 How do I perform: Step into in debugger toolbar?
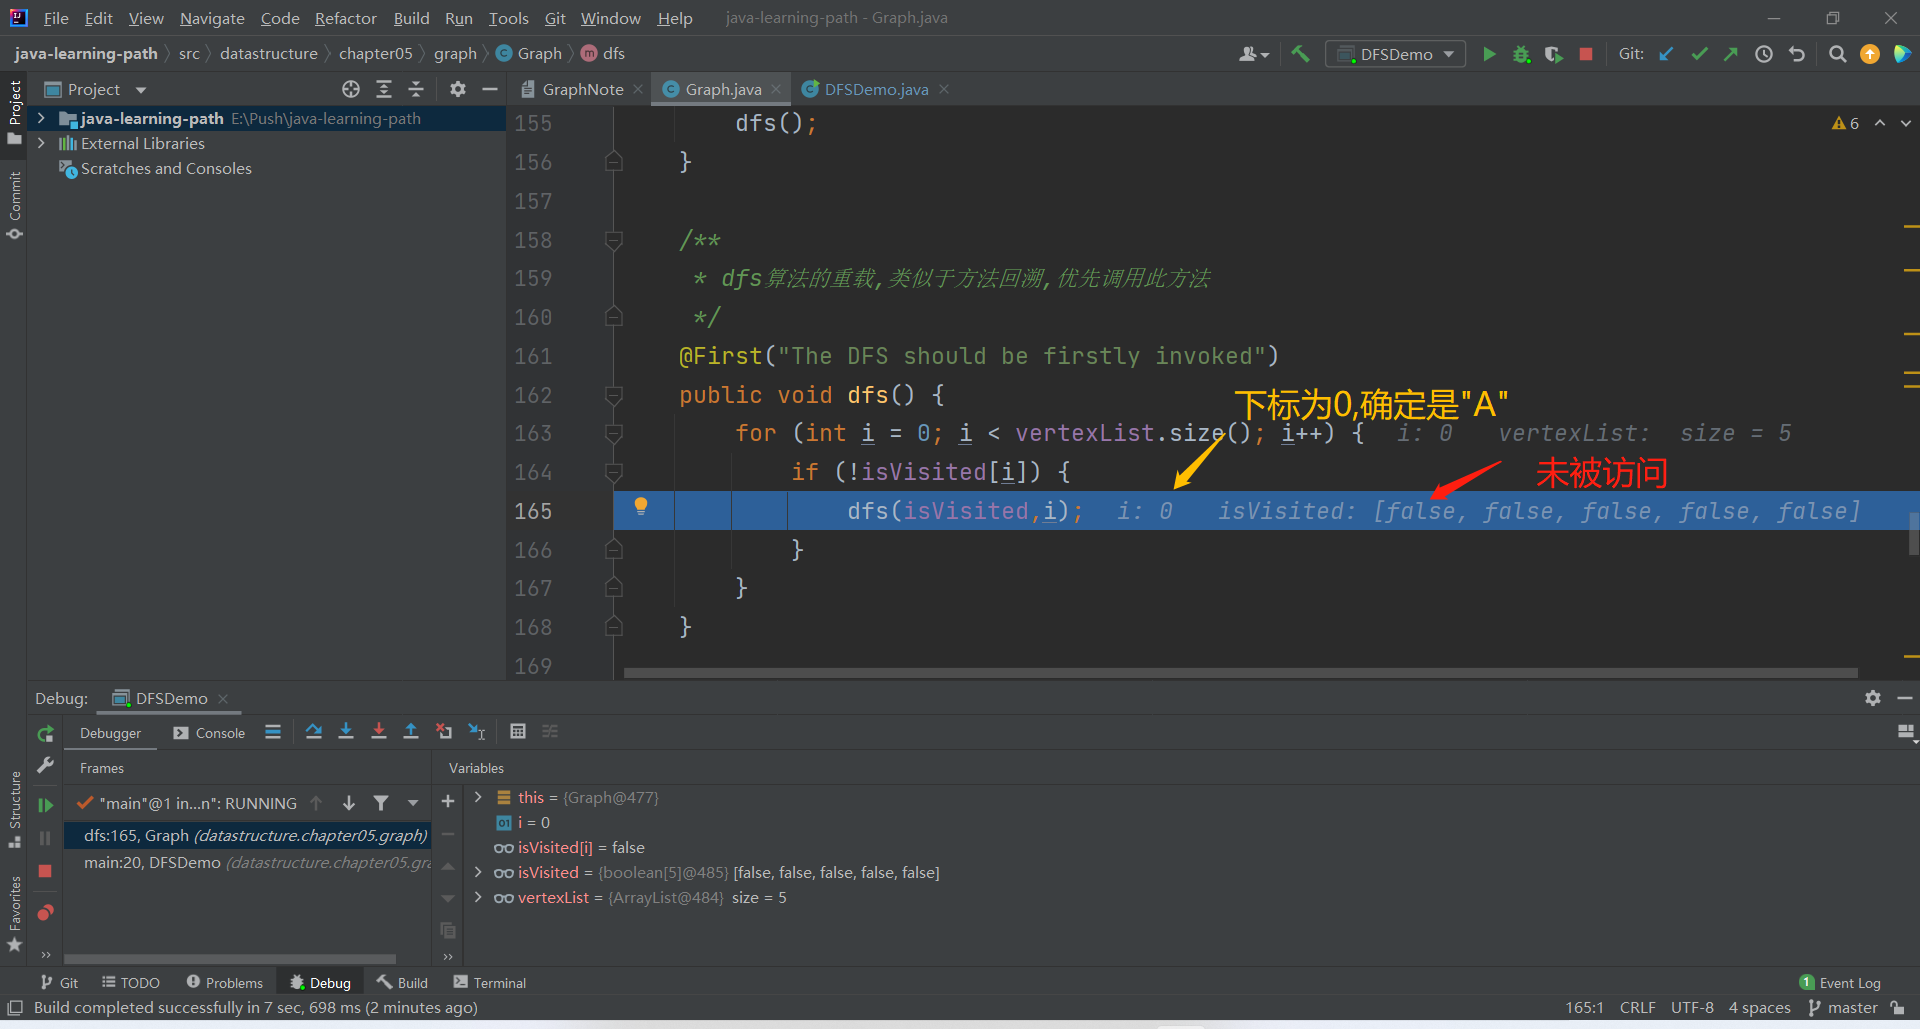pyautogui.click(x=346, y=732)
